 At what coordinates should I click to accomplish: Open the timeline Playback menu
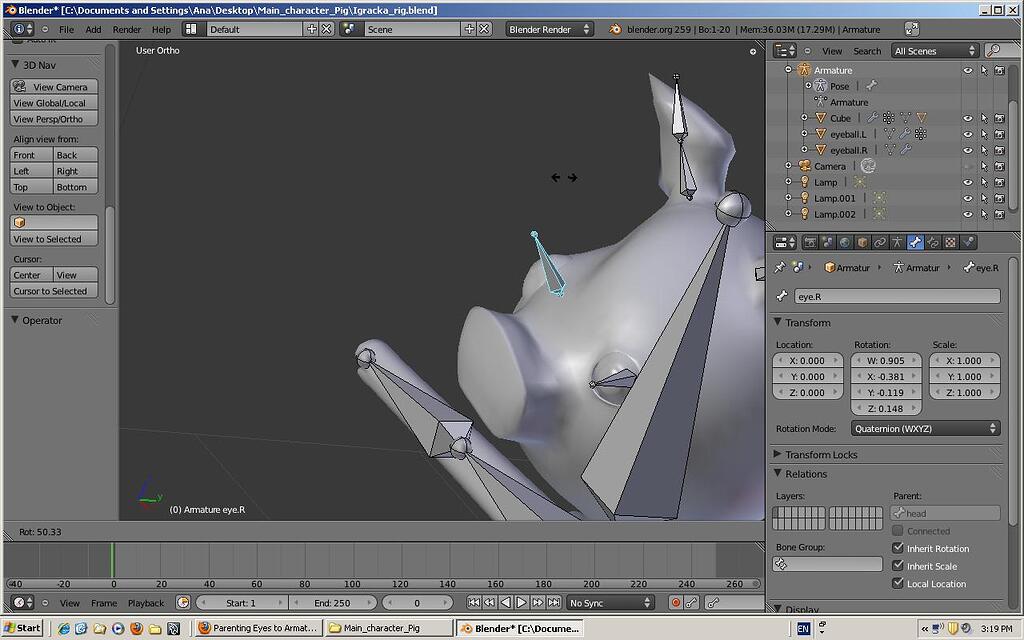pos(146,603)
